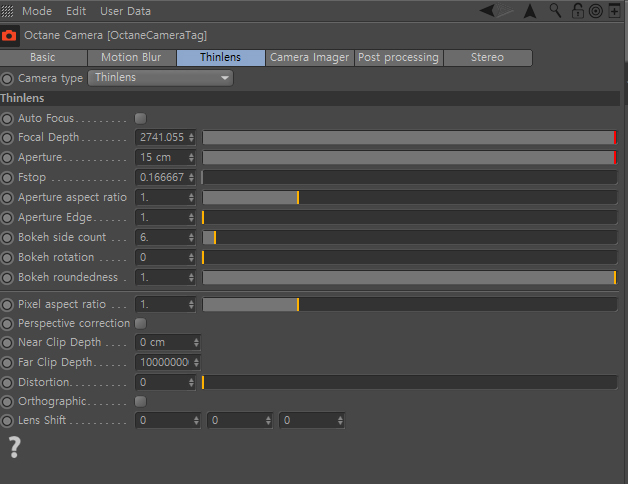Open the Camera type Thinlens dropdown

(x=161, y=78)
